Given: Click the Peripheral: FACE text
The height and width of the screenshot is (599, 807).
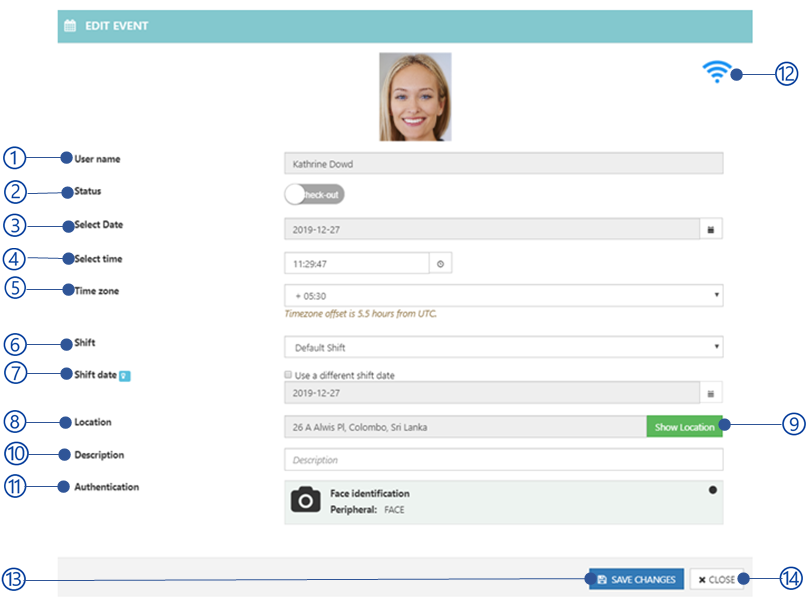Looking at the screenshot, I should pyautogui.click(x=367, y=509).
